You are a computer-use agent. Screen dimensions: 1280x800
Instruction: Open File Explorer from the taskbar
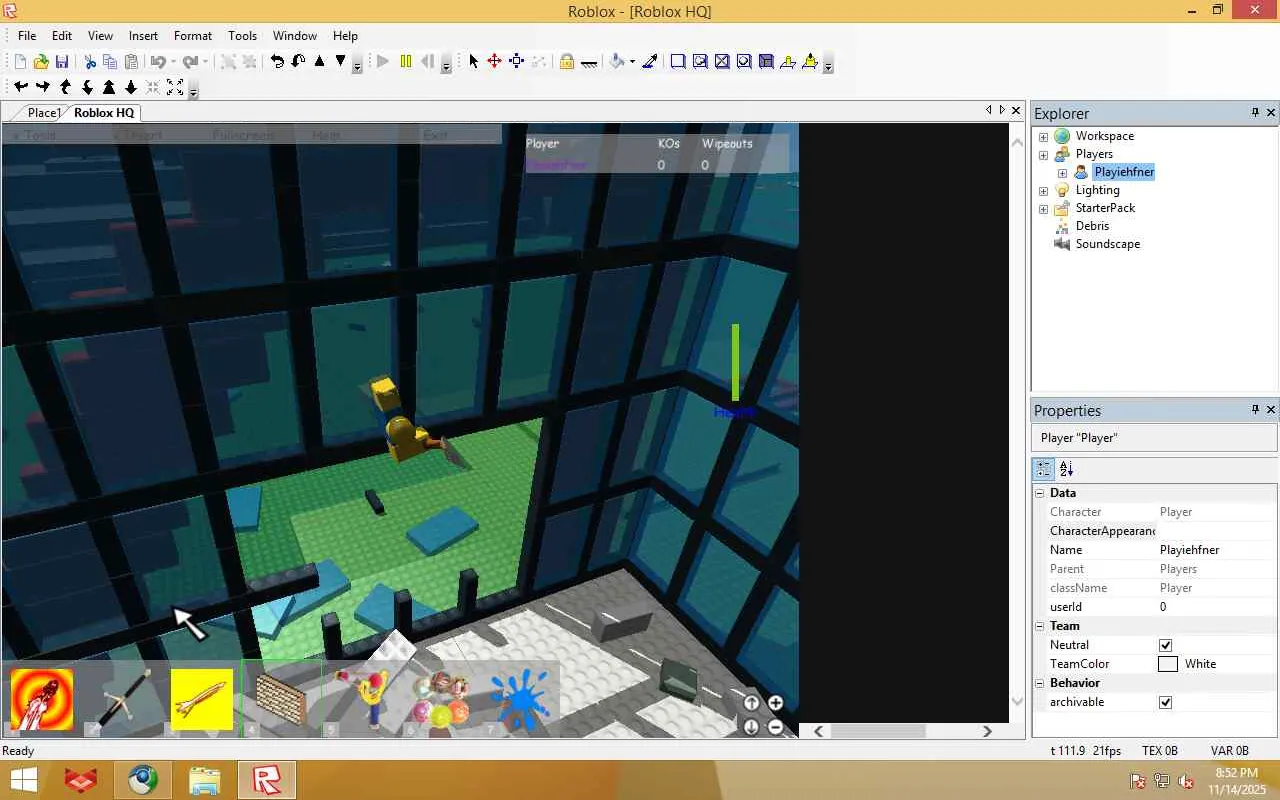(x=204, y=780)
